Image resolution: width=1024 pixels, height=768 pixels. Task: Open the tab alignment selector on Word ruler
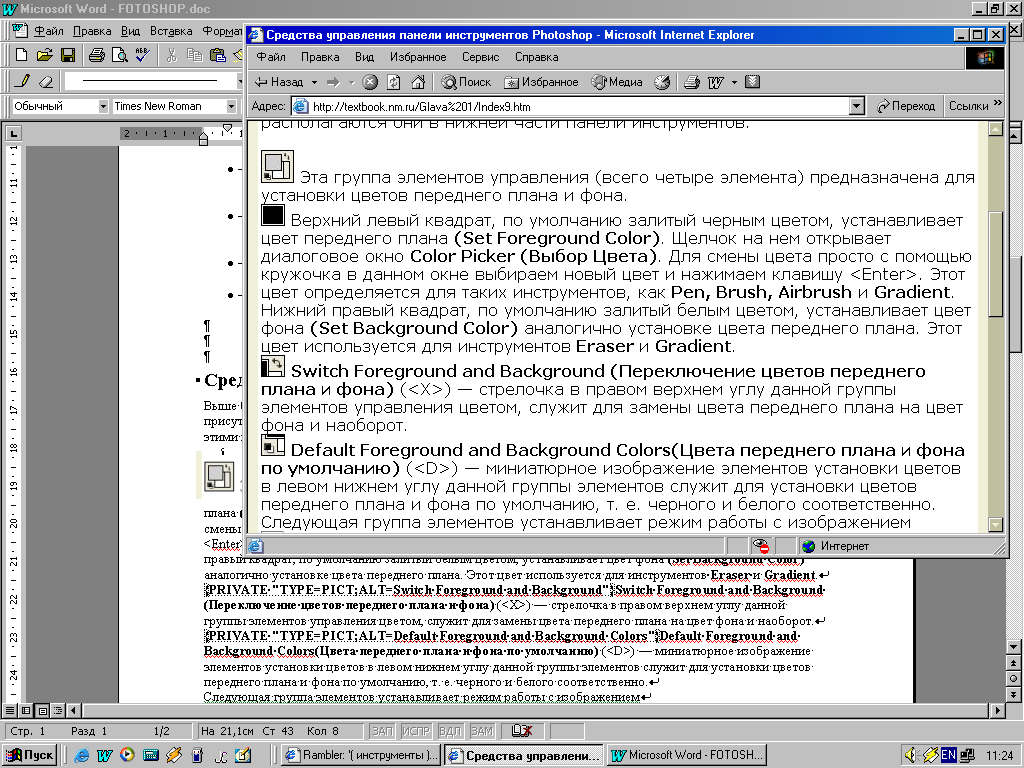13,134
